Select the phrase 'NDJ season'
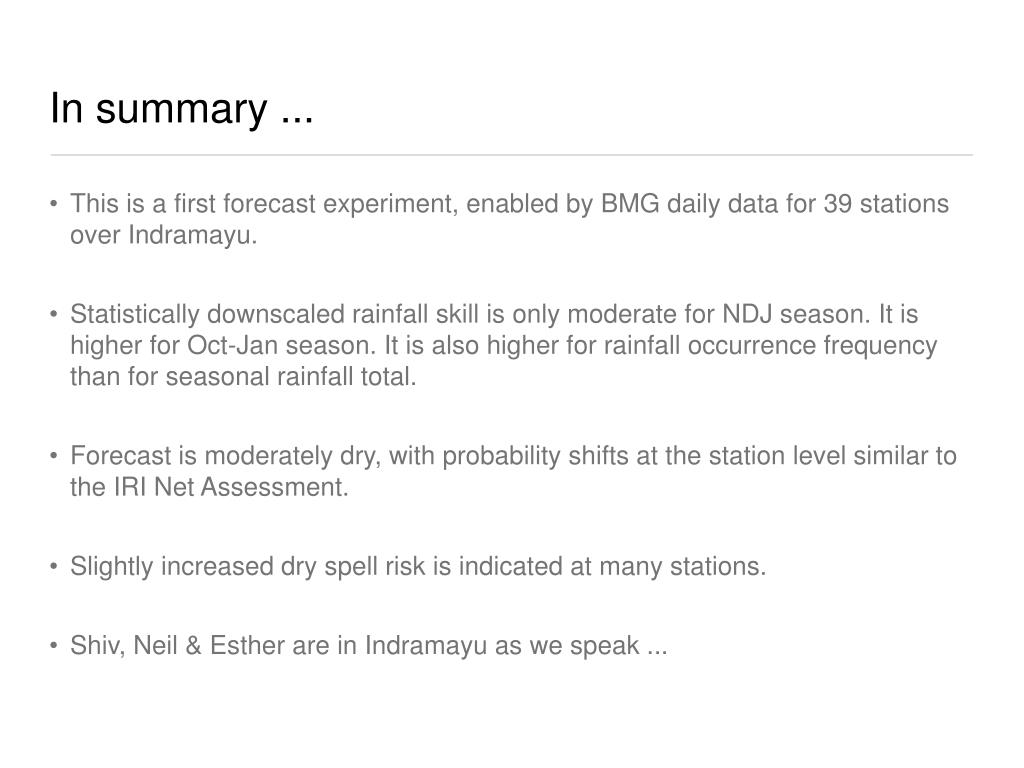The width and height of the screenshot is (1024, 768). (x=796, y=314)
